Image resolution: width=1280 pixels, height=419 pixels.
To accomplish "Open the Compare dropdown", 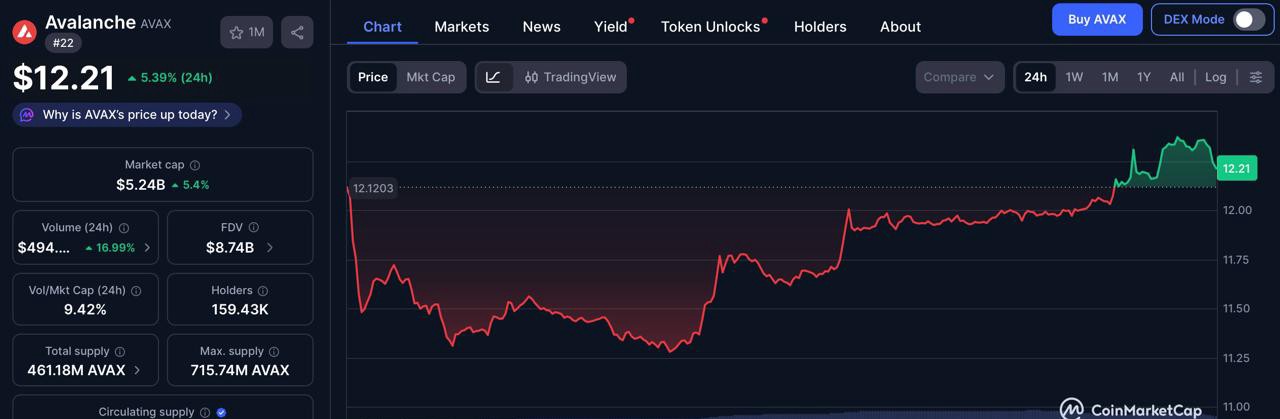I will pos(959,77).
